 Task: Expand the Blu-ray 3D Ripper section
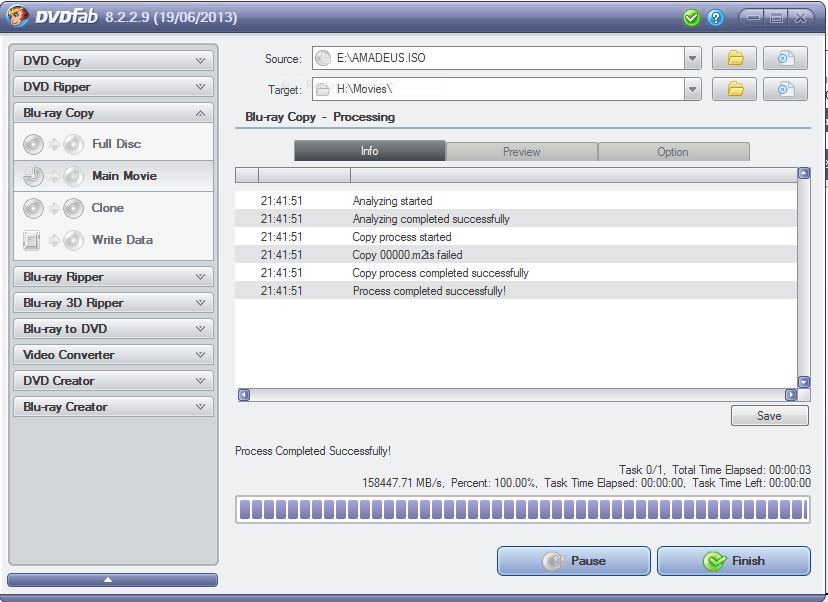114,303
